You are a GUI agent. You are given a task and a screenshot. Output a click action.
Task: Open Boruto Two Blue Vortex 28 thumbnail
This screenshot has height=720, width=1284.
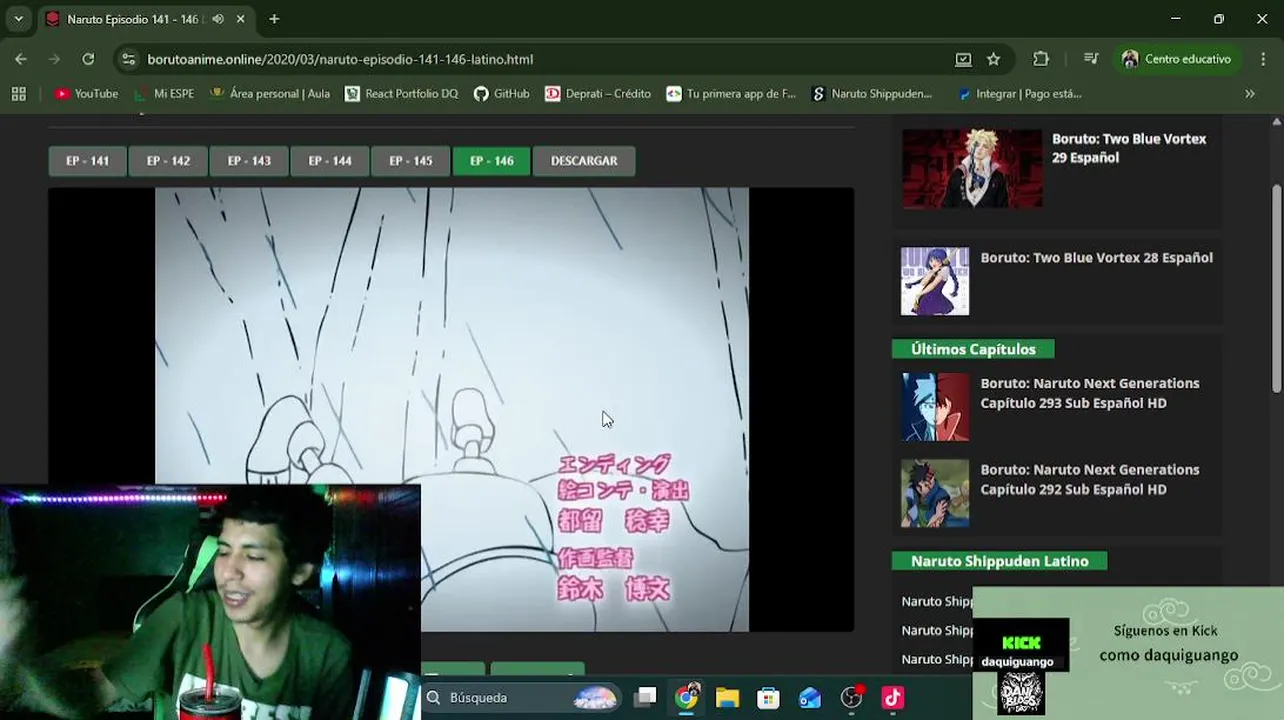[935, 281]
